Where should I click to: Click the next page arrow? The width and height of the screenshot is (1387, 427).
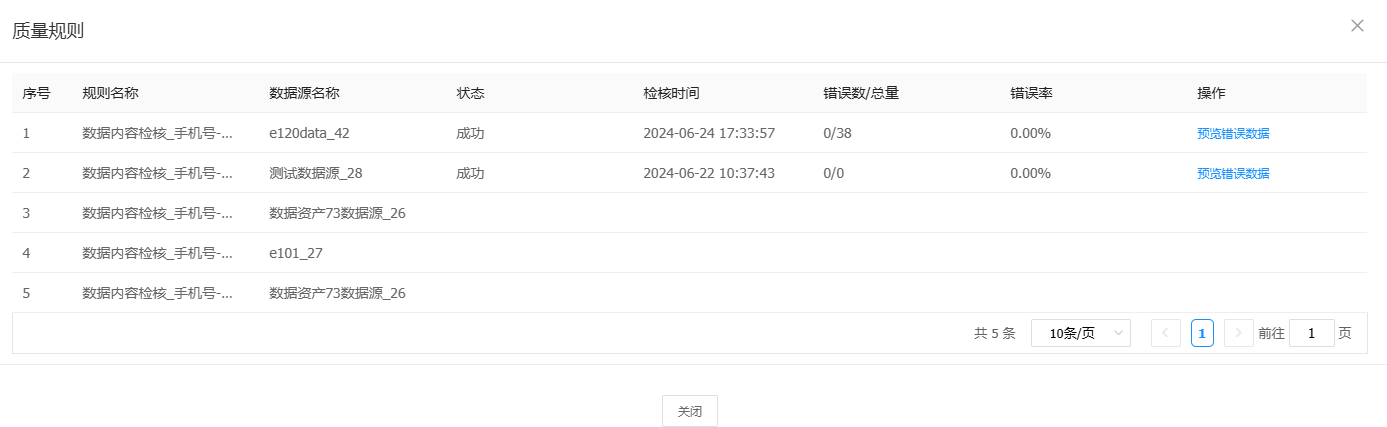(x=1238, y=333)
